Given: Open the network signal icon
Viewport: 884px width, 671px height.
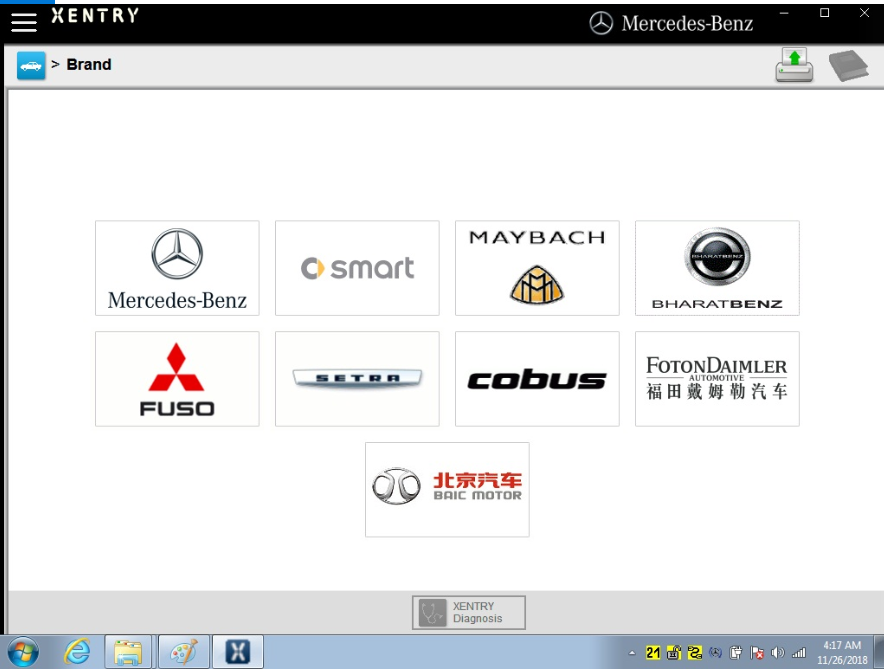Looking at the screenshot, I should click(x=798, y=653).
